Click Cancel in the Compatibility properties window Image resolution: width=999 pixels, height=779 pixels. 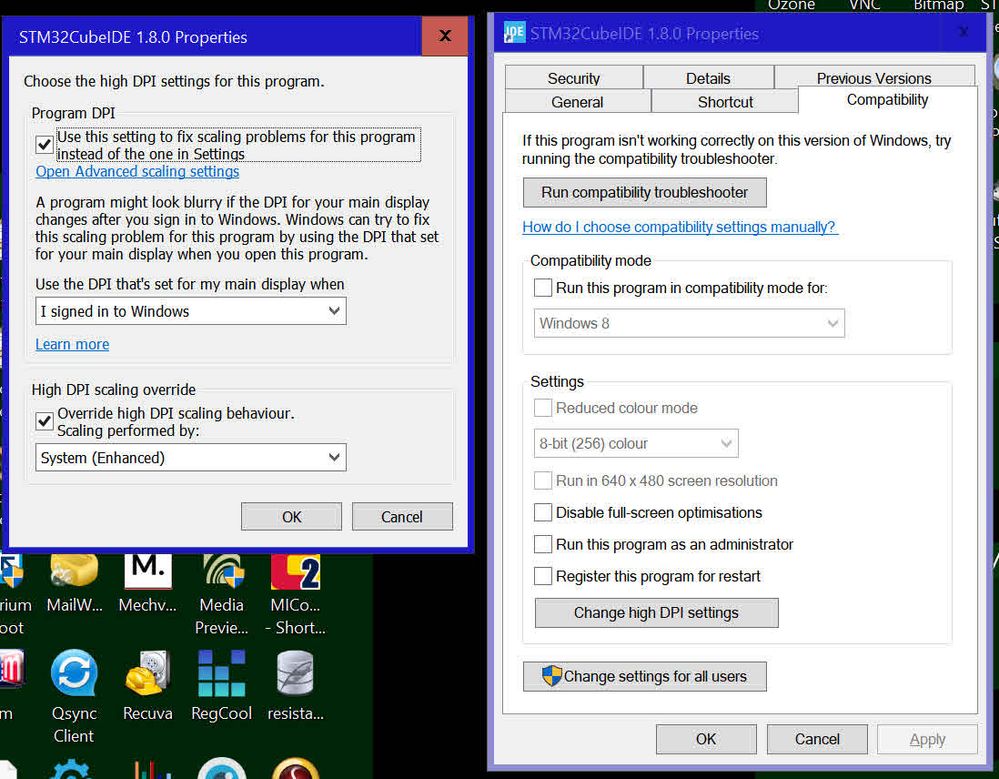pos(817,739)
